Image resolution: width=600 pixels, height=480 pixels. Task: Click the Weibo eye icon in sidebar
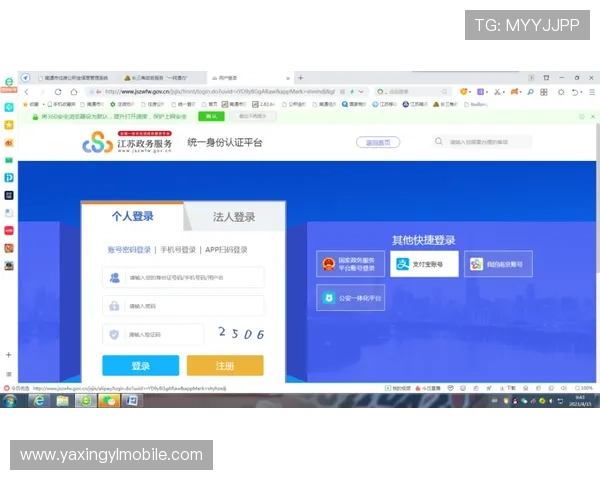click(9, 143)
